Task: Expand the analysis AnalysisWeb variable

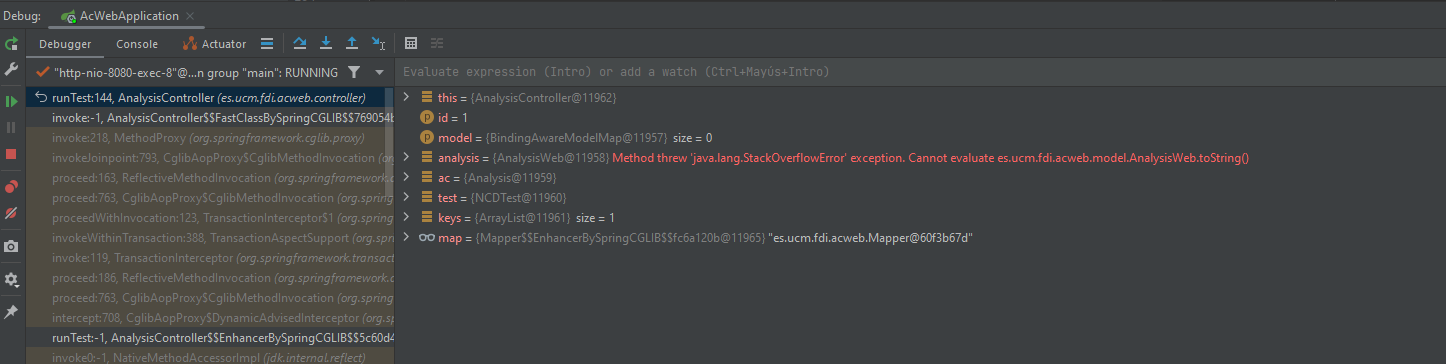Action: [406, 158]
